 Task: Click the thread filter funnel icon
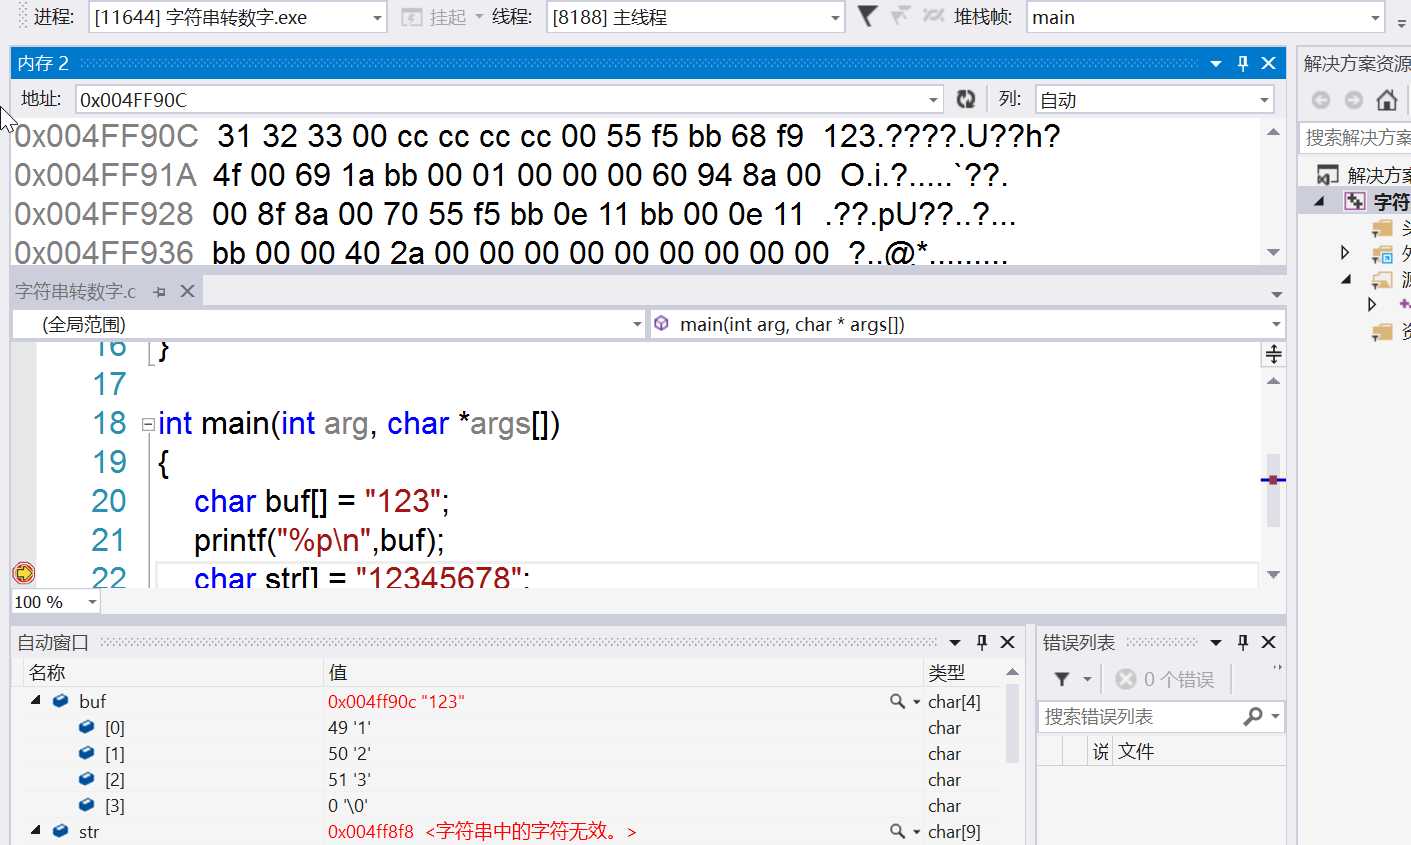(x=868, y=16)
